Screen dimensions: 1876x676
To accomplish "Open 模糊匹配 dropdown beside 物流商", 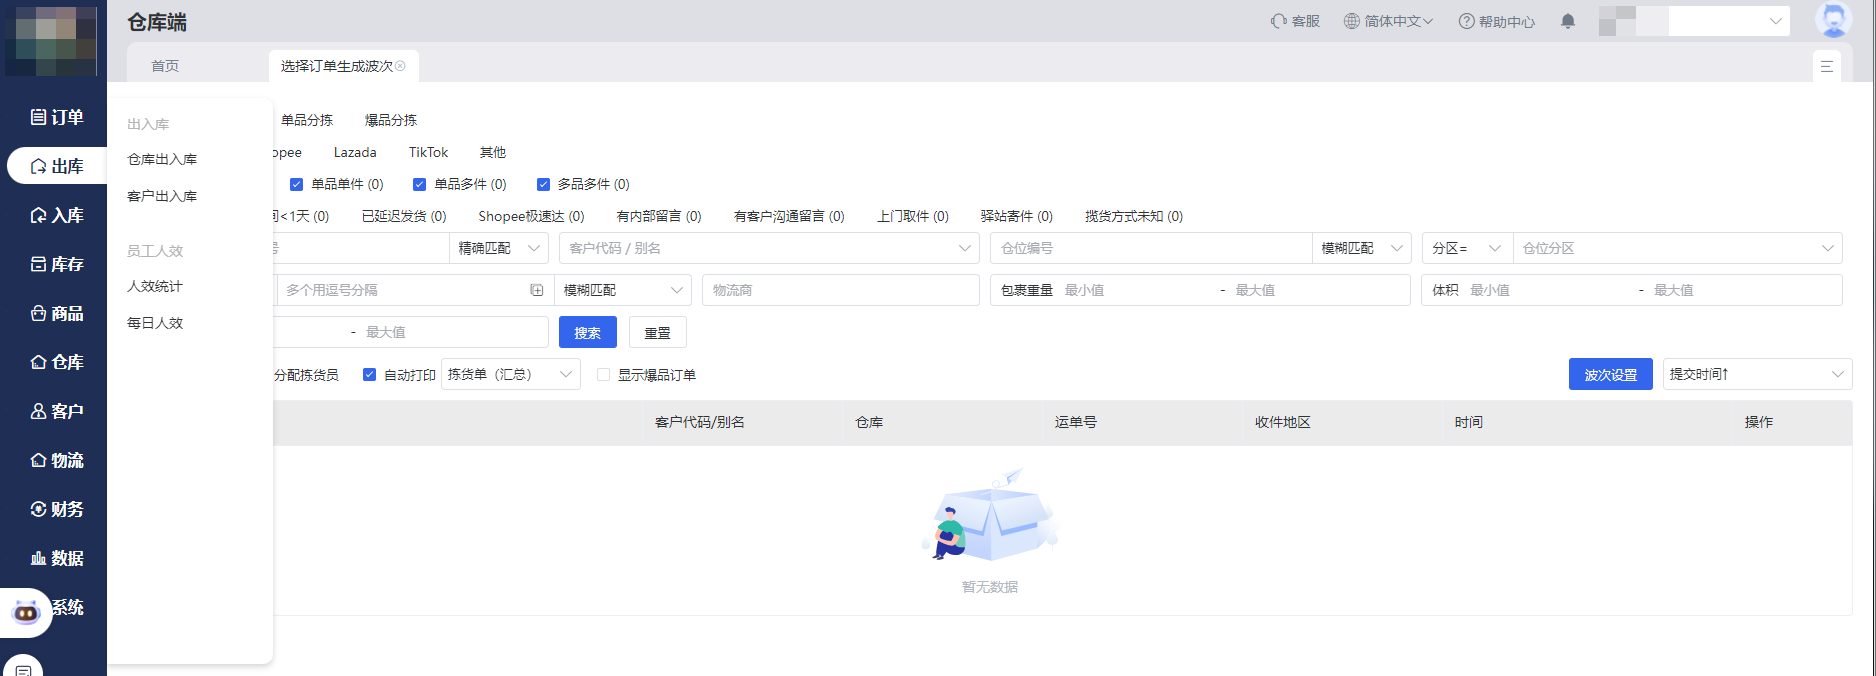I will [622, 290].
